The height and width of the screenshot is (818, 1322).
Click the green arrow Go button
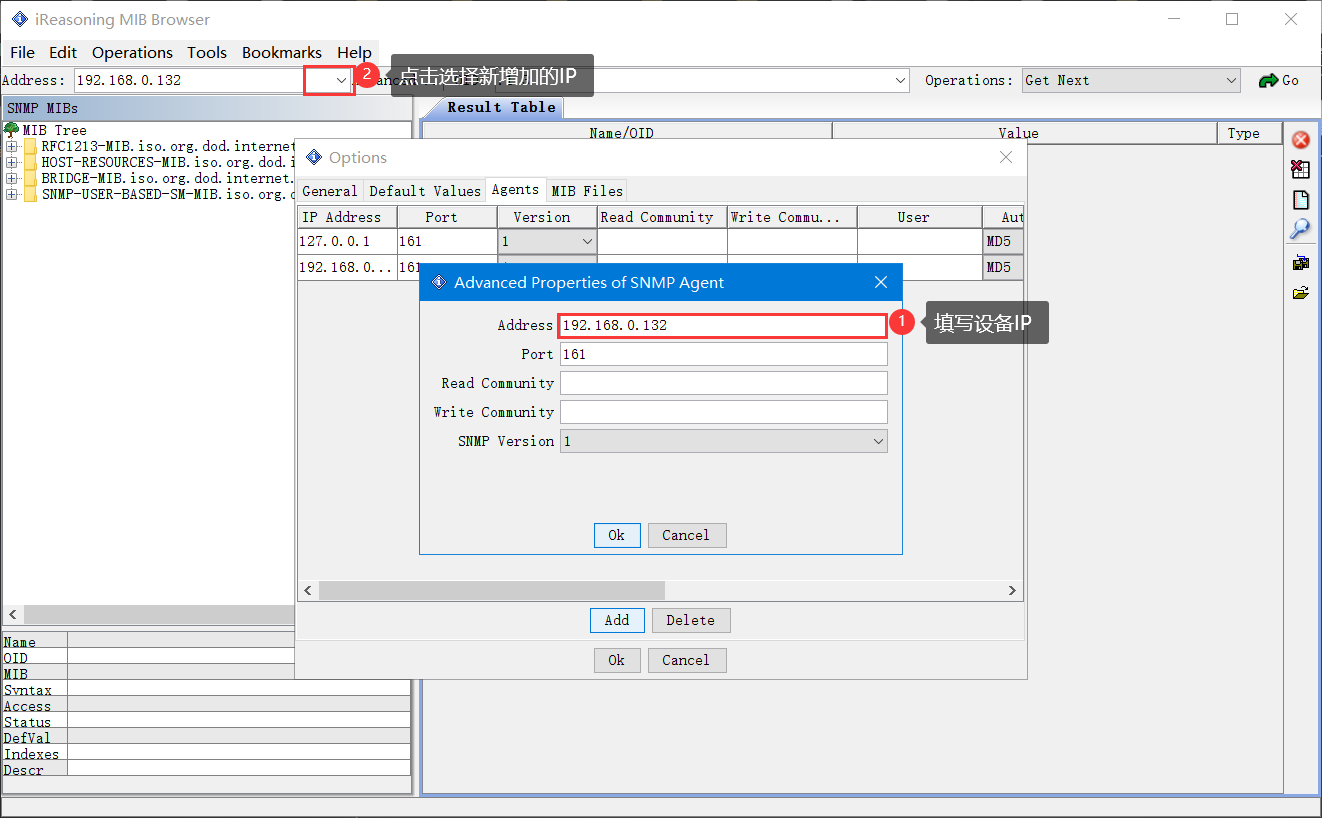click(x=1278, y=80)
